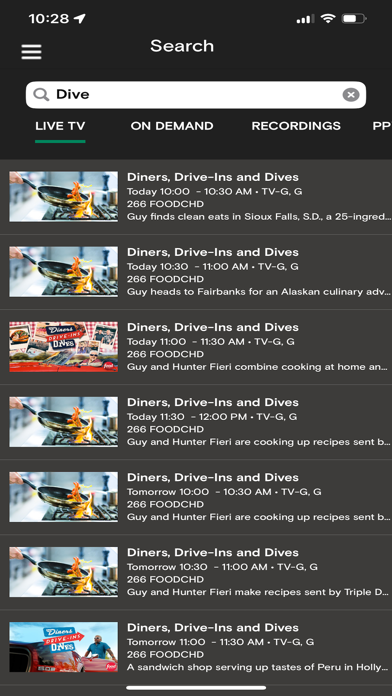Tap the magnifying glass search icon

click(x=41, y=95)
